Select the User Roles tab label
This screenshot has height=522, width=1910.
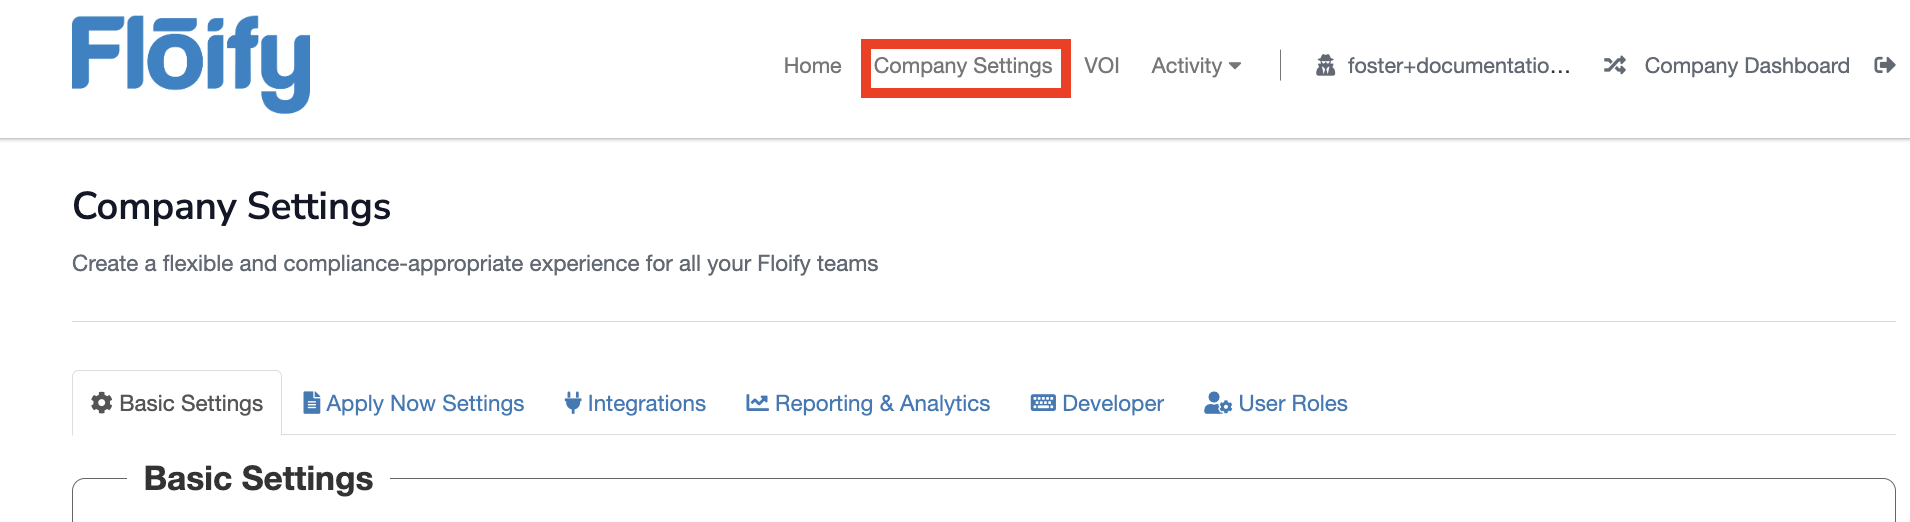(x=1293, y=403)
